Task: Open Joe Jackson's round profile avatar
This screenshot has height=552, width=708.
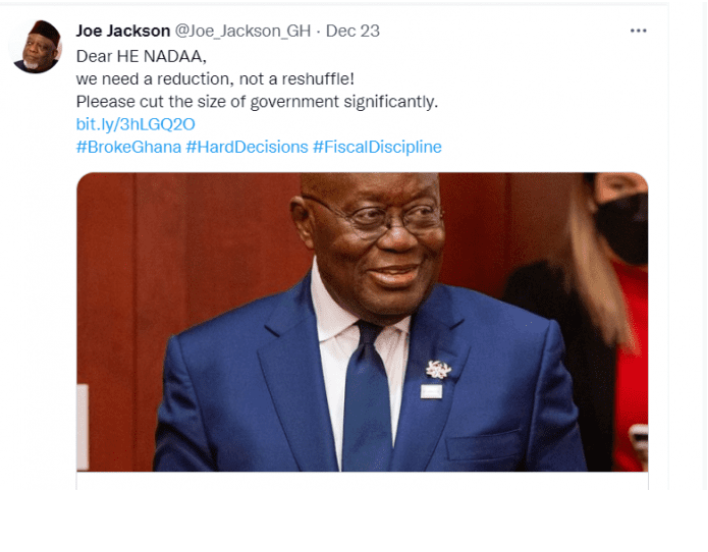Action: click(x=36, y=46)
